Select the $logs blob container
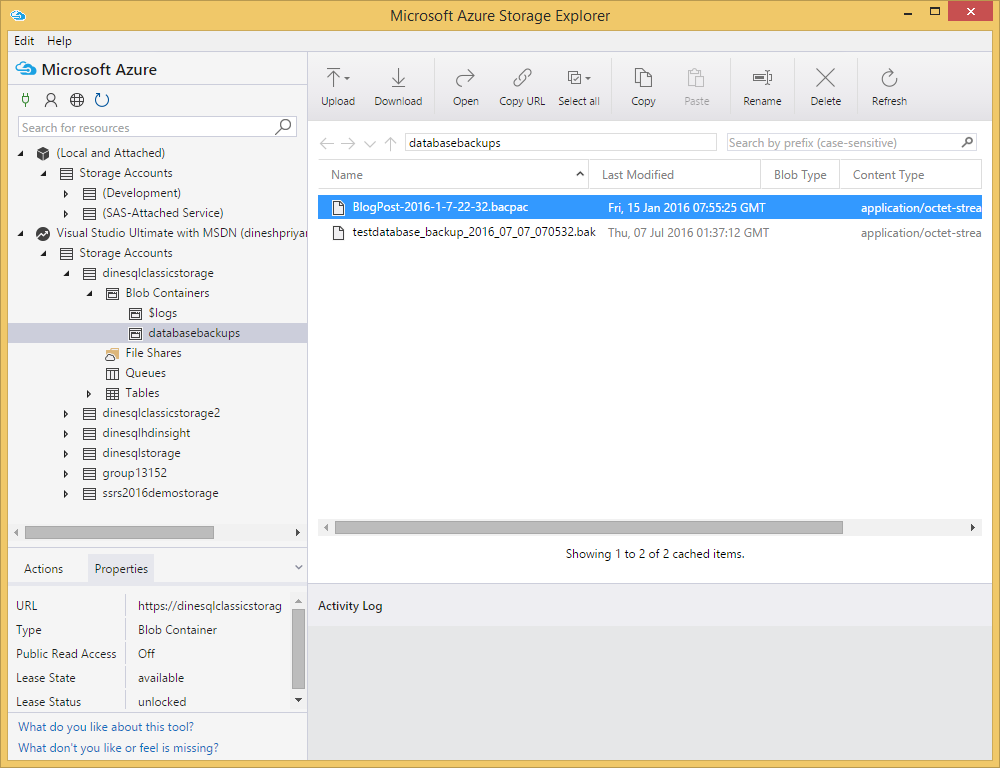The width and height of the screenshot is (1000, 768). 162,313
